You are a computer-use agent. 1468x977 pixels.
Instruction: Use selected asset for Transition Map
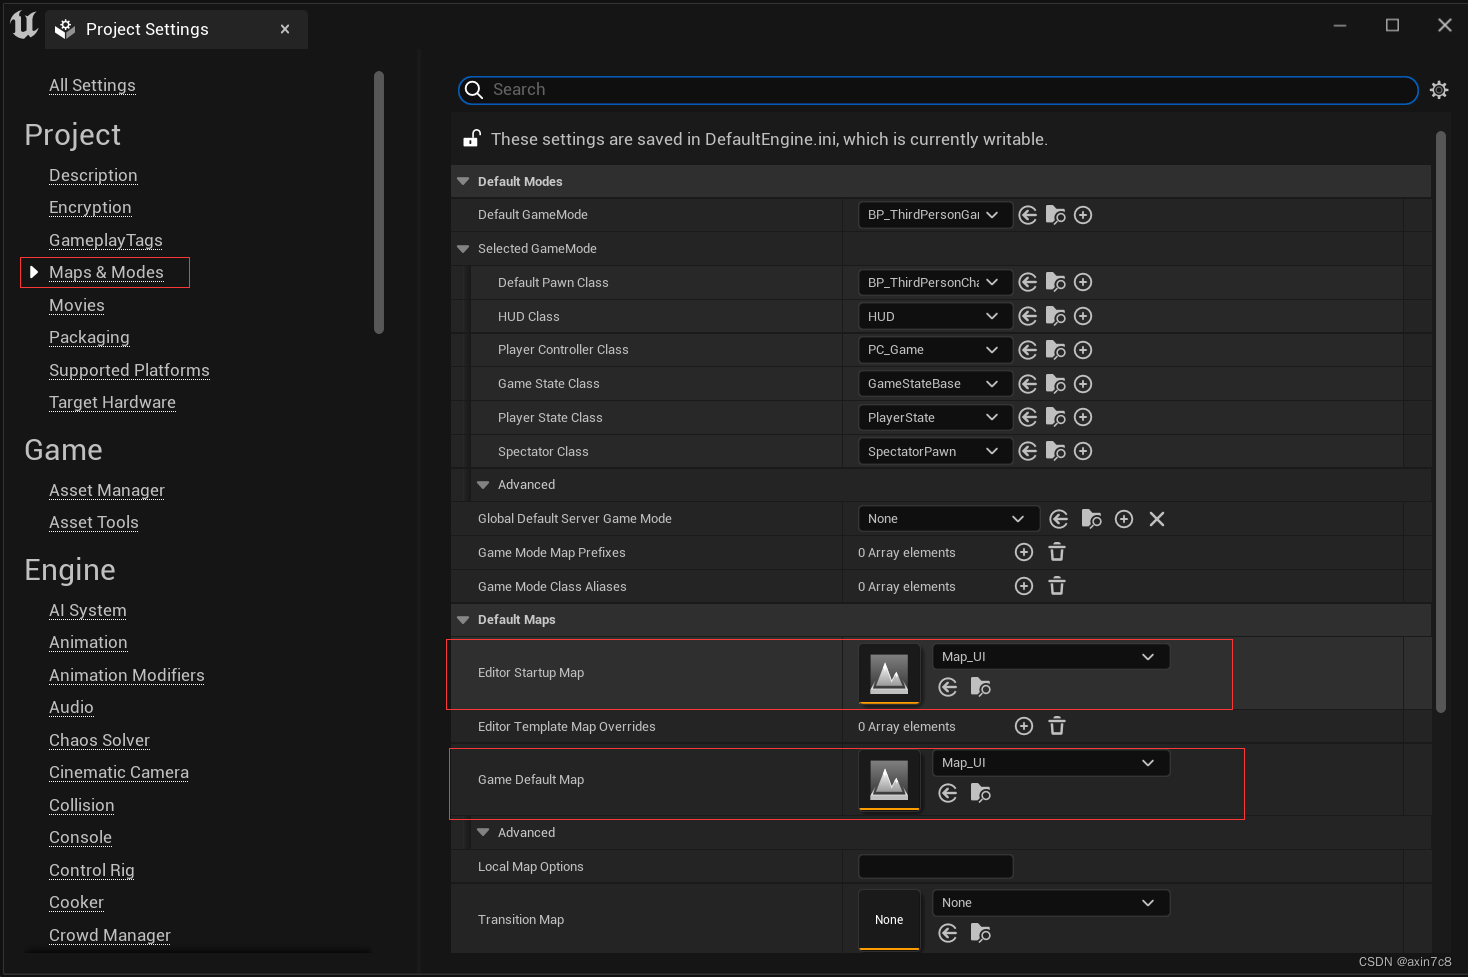coord(948,933)
